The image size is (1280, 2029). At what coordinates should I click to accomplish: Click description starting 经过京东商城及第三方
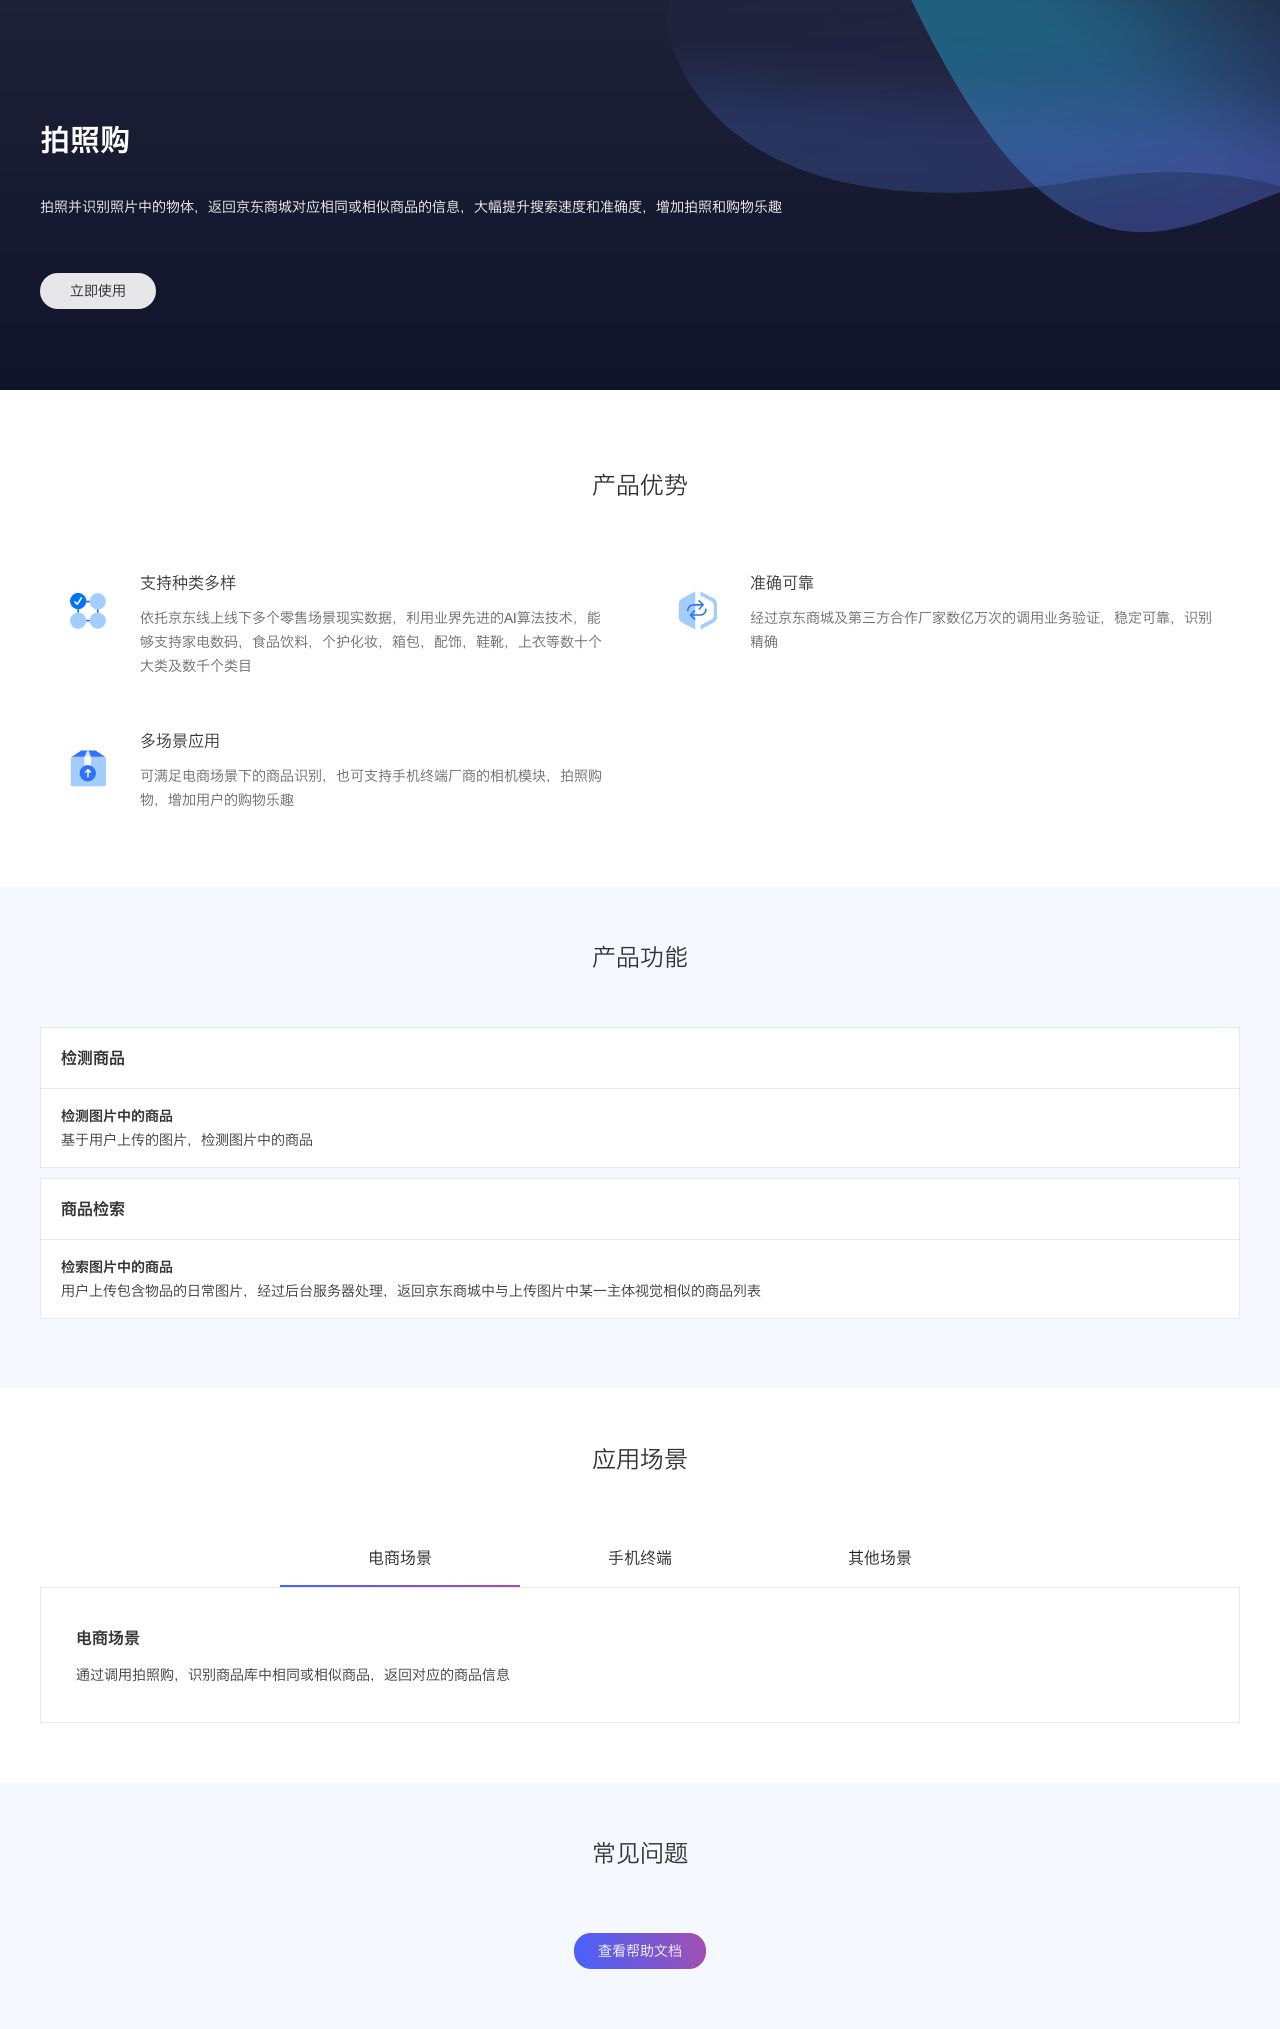(981, 630)
